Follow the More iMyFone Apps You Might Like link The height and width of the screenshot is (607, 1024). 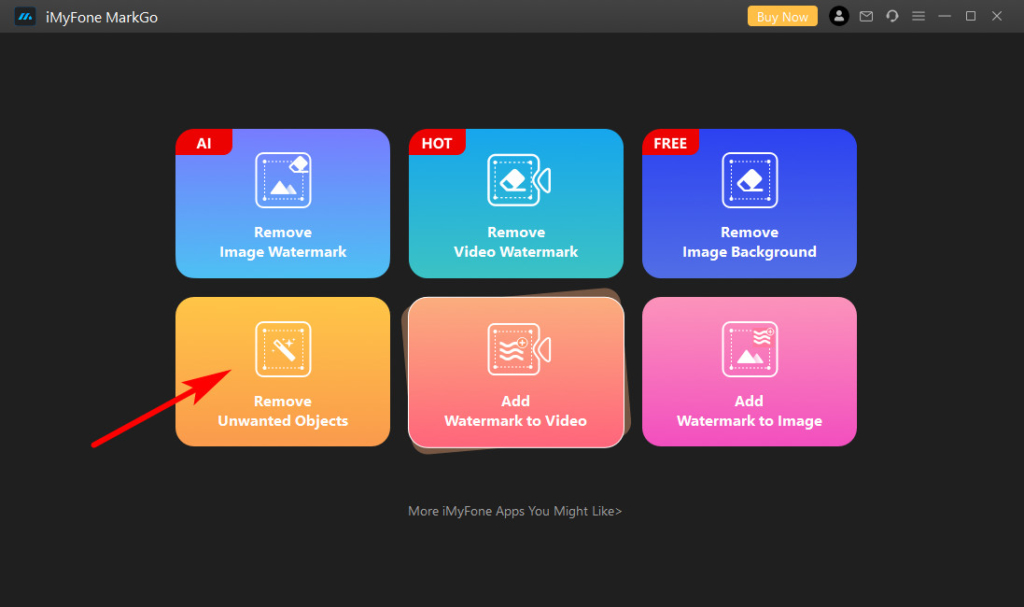click(x=515, y=511)
